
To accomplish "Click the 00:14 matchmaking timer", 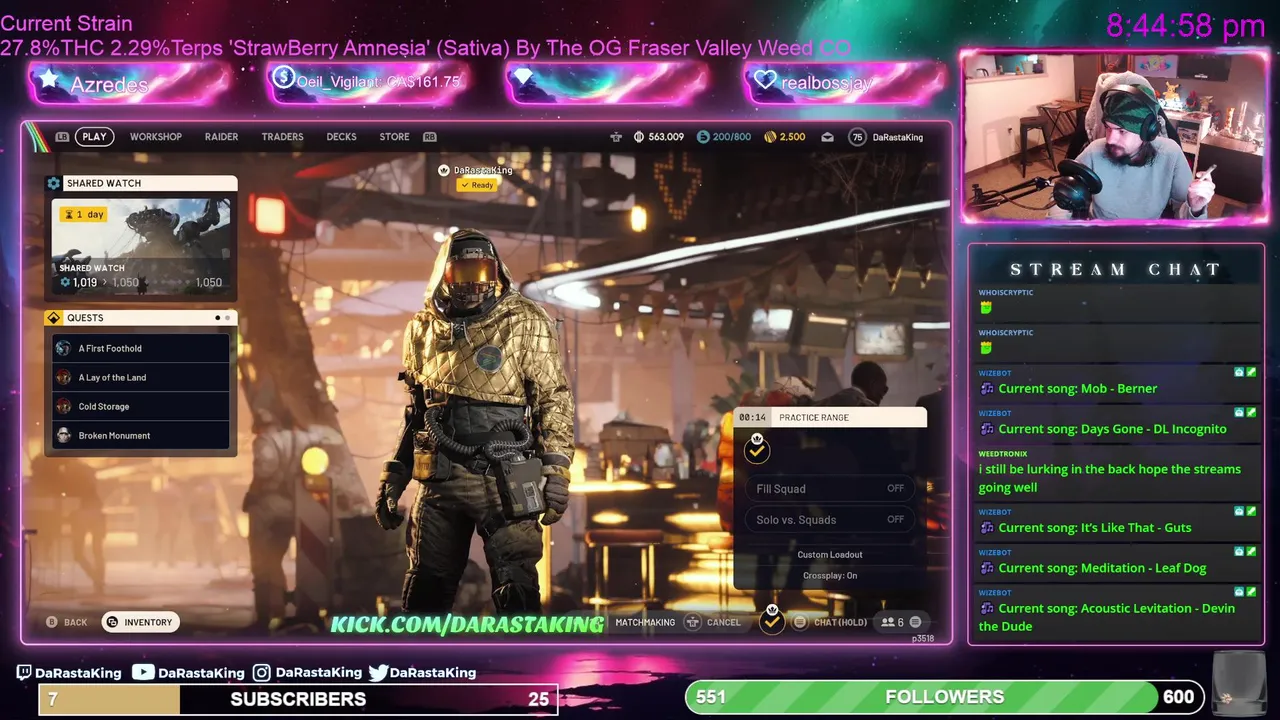I will tap(753, 417).
